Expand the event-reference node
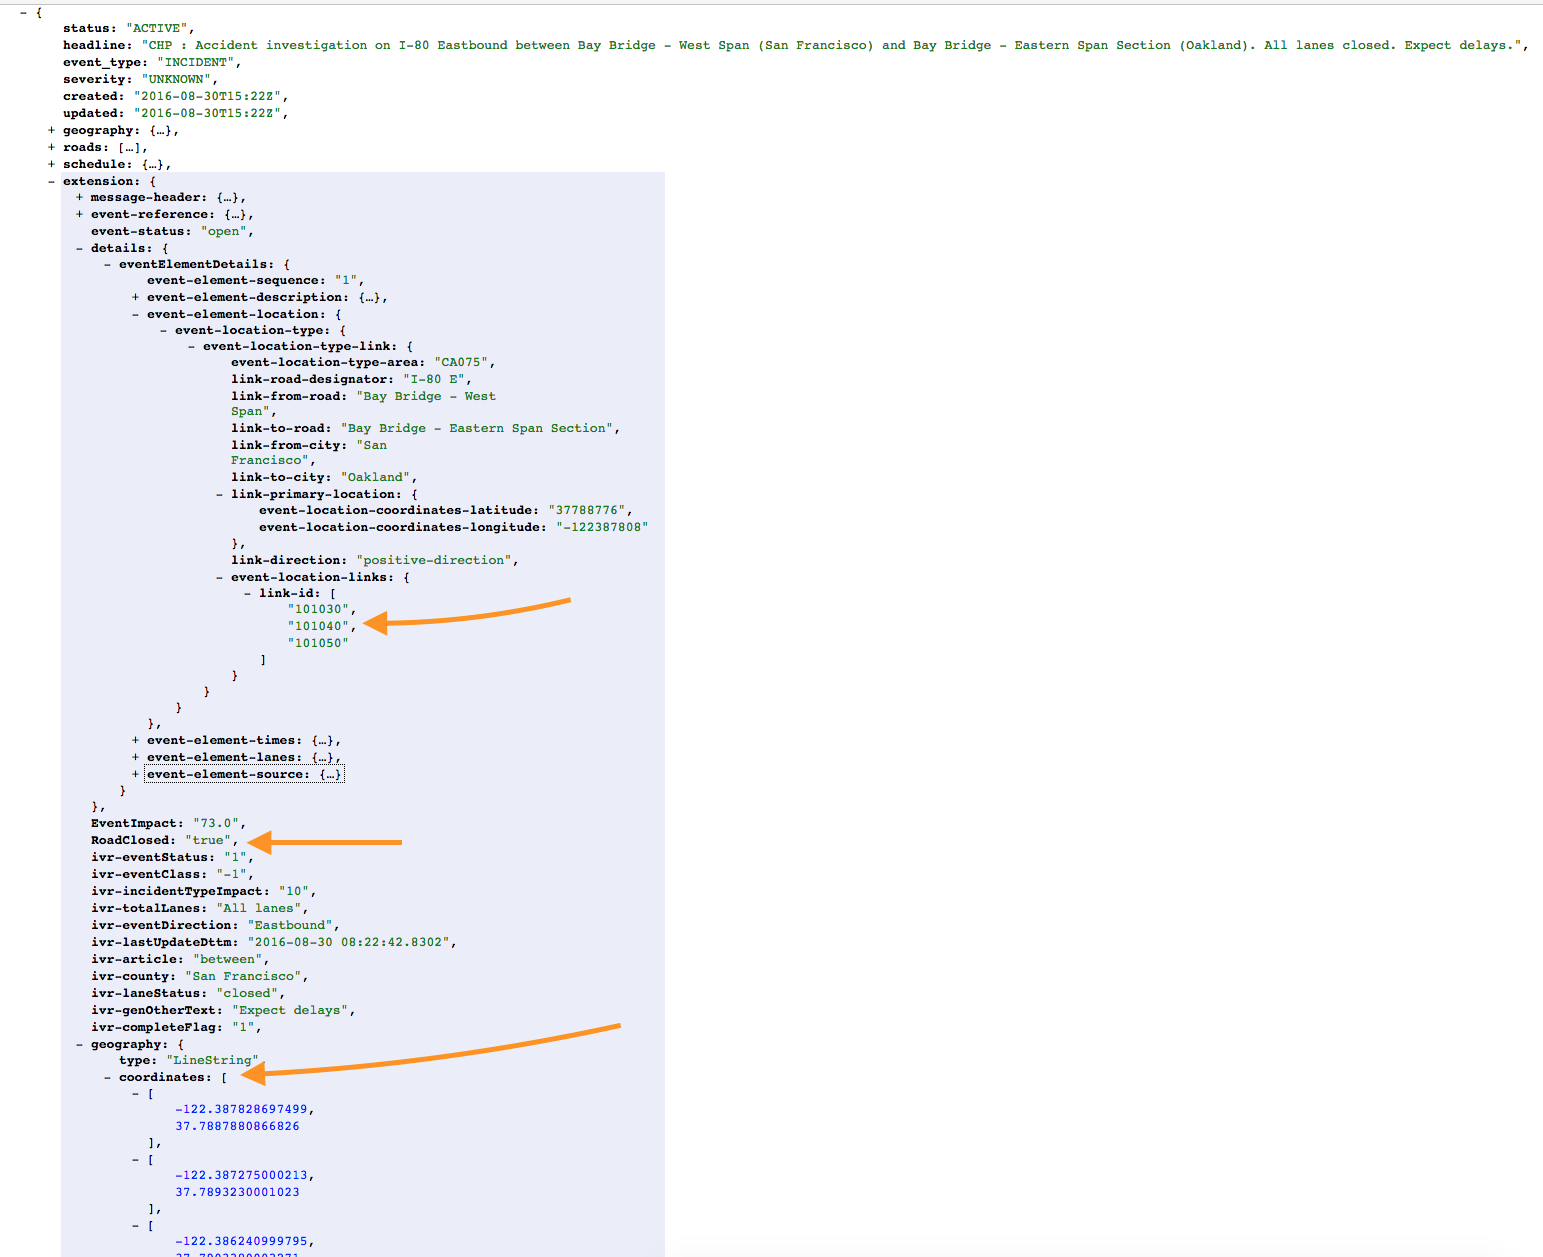The height and width of the screenshot is (1257, 1543). coord(79,215)
